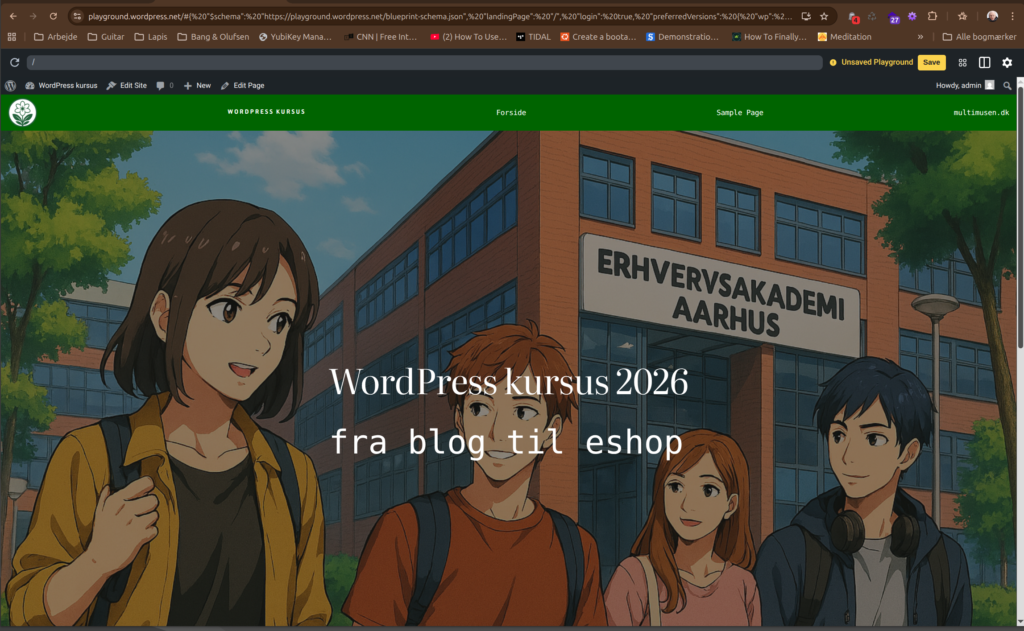Open the multimusen.dk link in the navigation
The image size is (1024, 631).
point(981,112)
